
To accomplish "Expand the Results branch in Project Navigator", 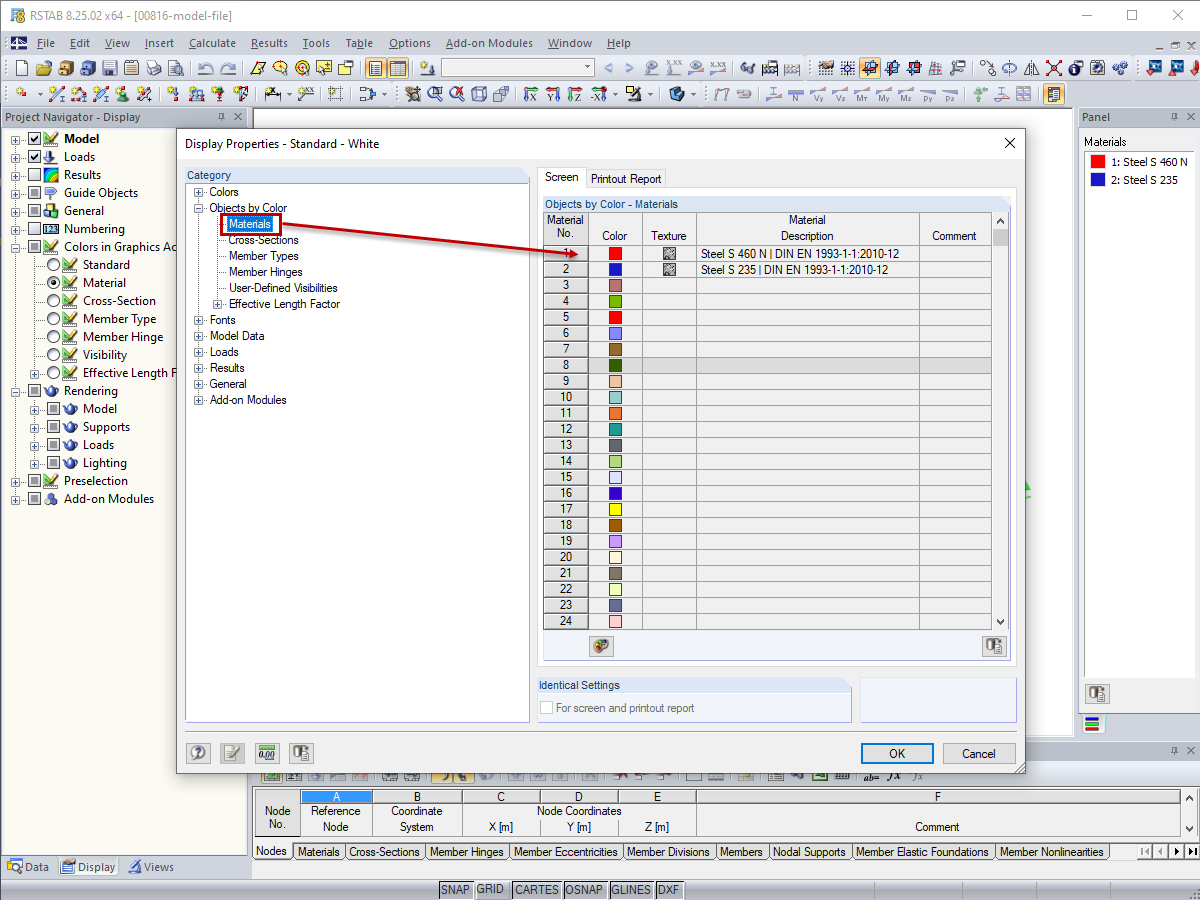I will tap(15, 174).
